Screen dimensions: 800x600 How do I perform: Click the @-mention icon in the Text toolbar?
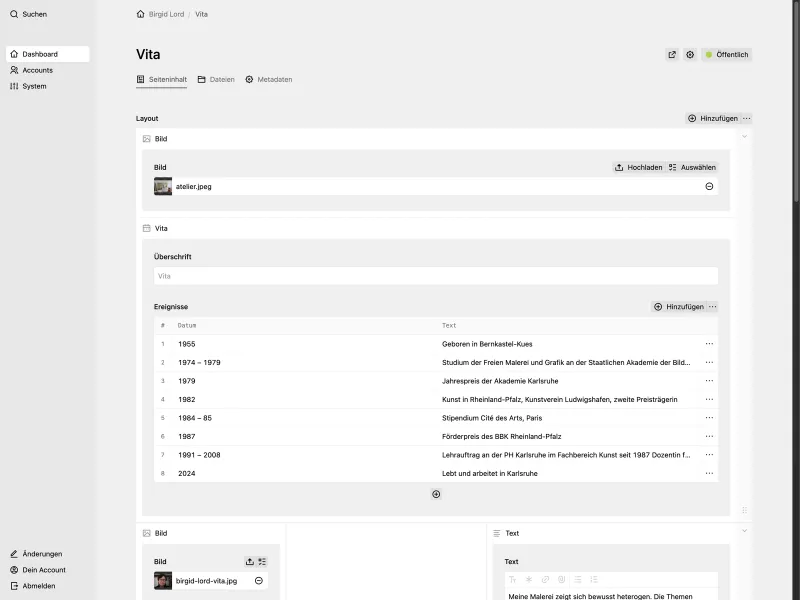click(560, 578)
